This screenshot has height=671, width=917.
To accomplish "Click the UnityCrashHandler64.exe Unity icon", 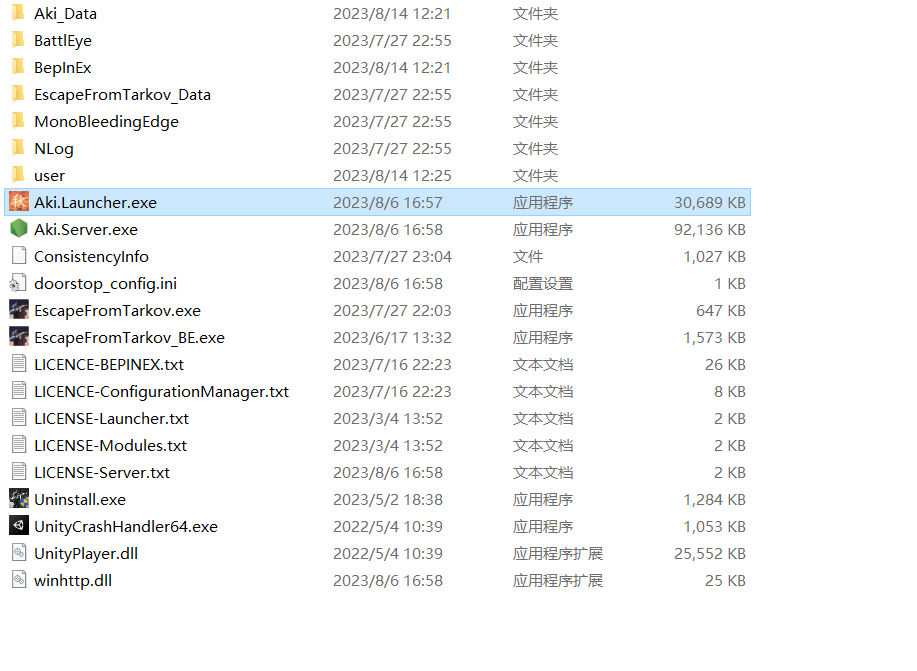I will (18, 526).
